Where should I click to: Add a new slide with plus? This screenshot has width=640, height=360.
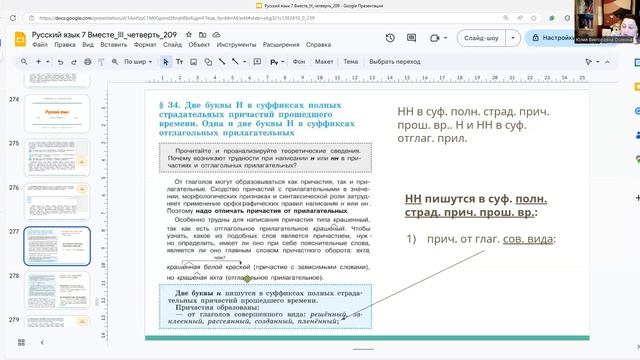pyautogui.click(x=38, y=62)
